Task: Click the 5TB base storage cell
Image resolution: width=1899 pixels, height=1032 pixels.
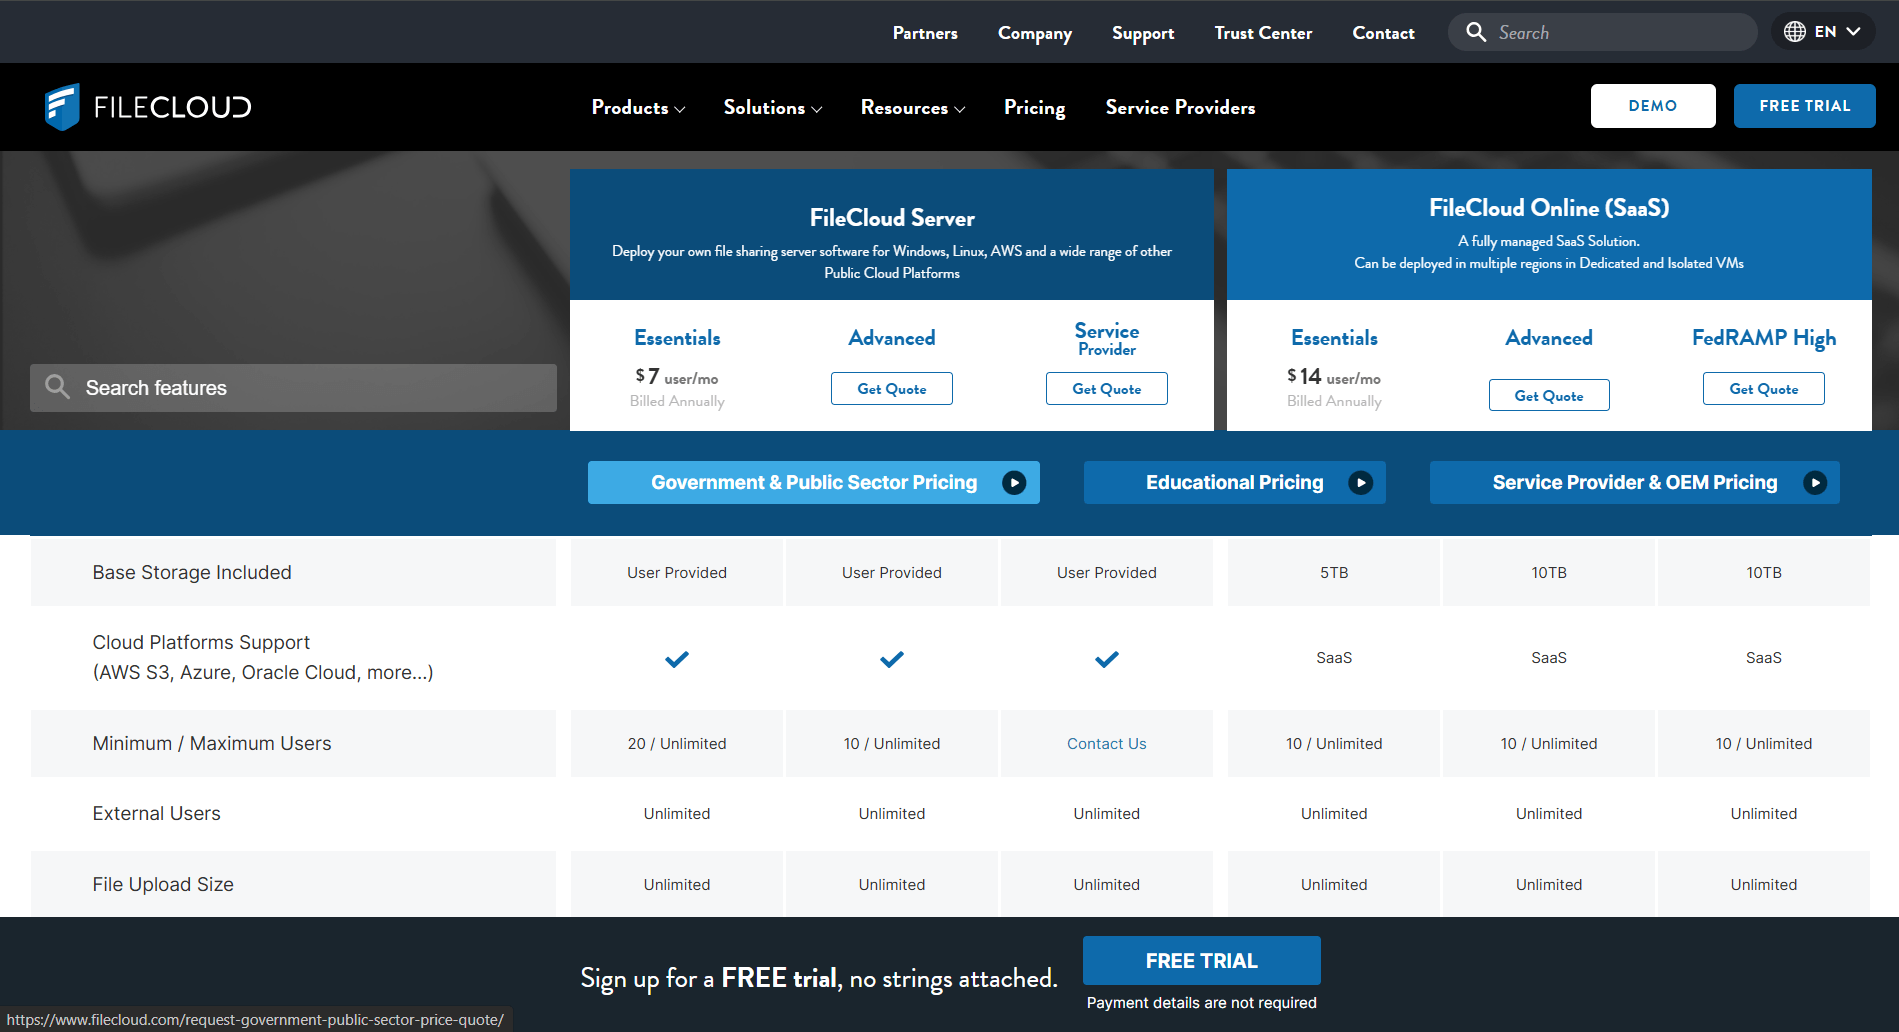Action: (1334, 573)
